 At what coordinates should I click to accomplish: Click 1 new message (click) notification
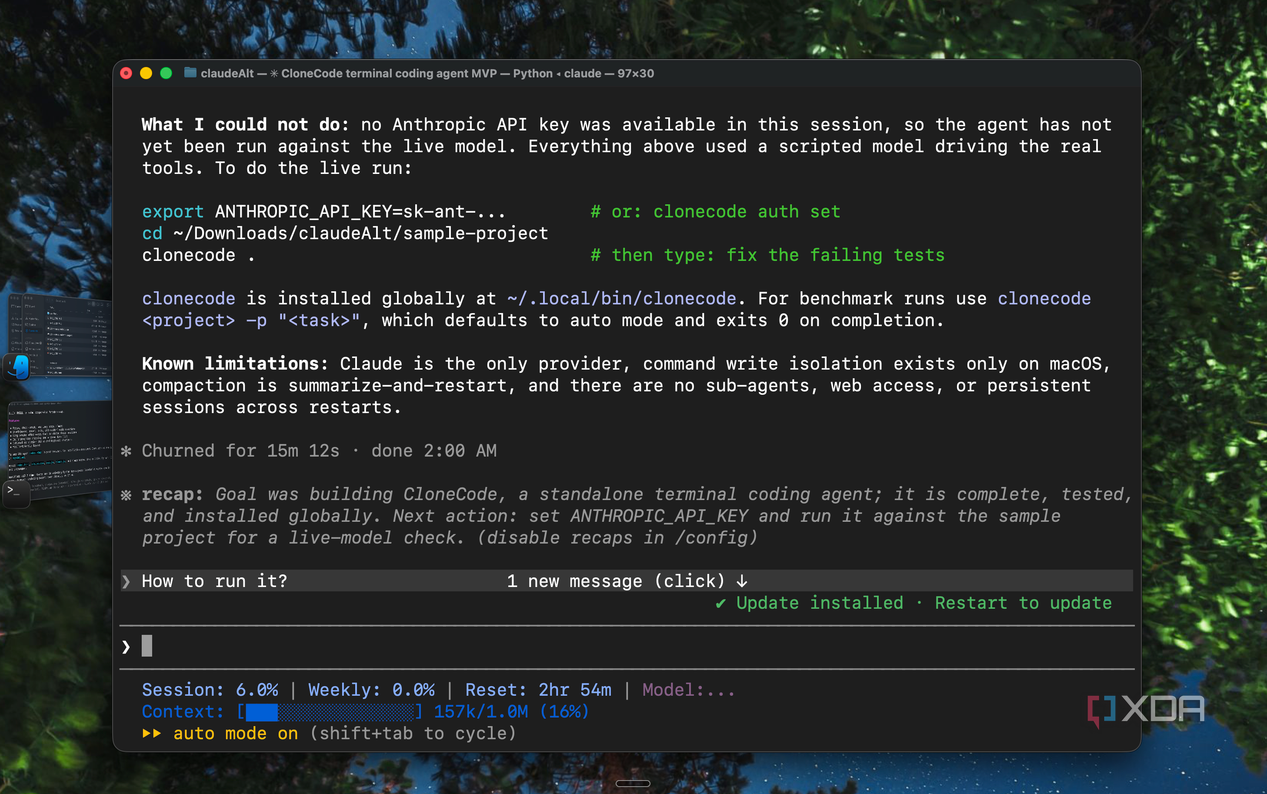pyautogui.click(x=616, y=581)
